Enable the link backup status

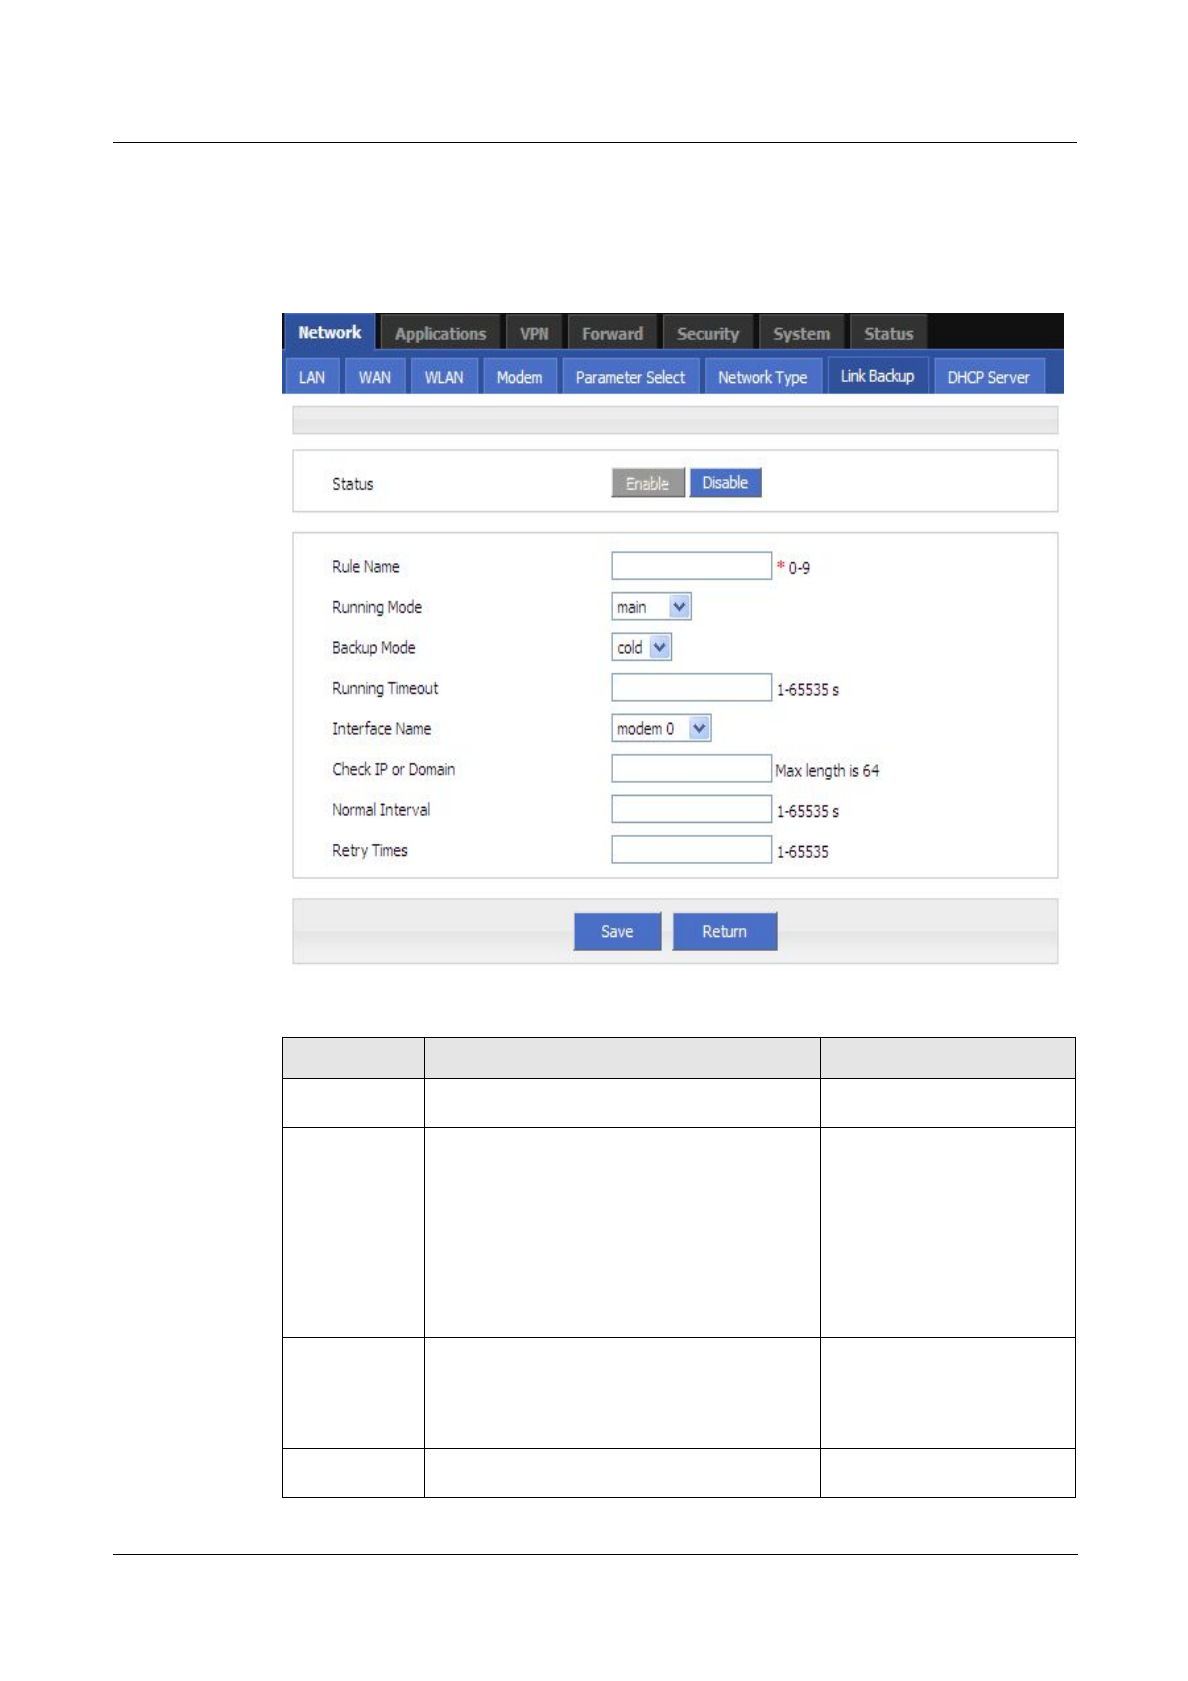(x=647, y=483)
